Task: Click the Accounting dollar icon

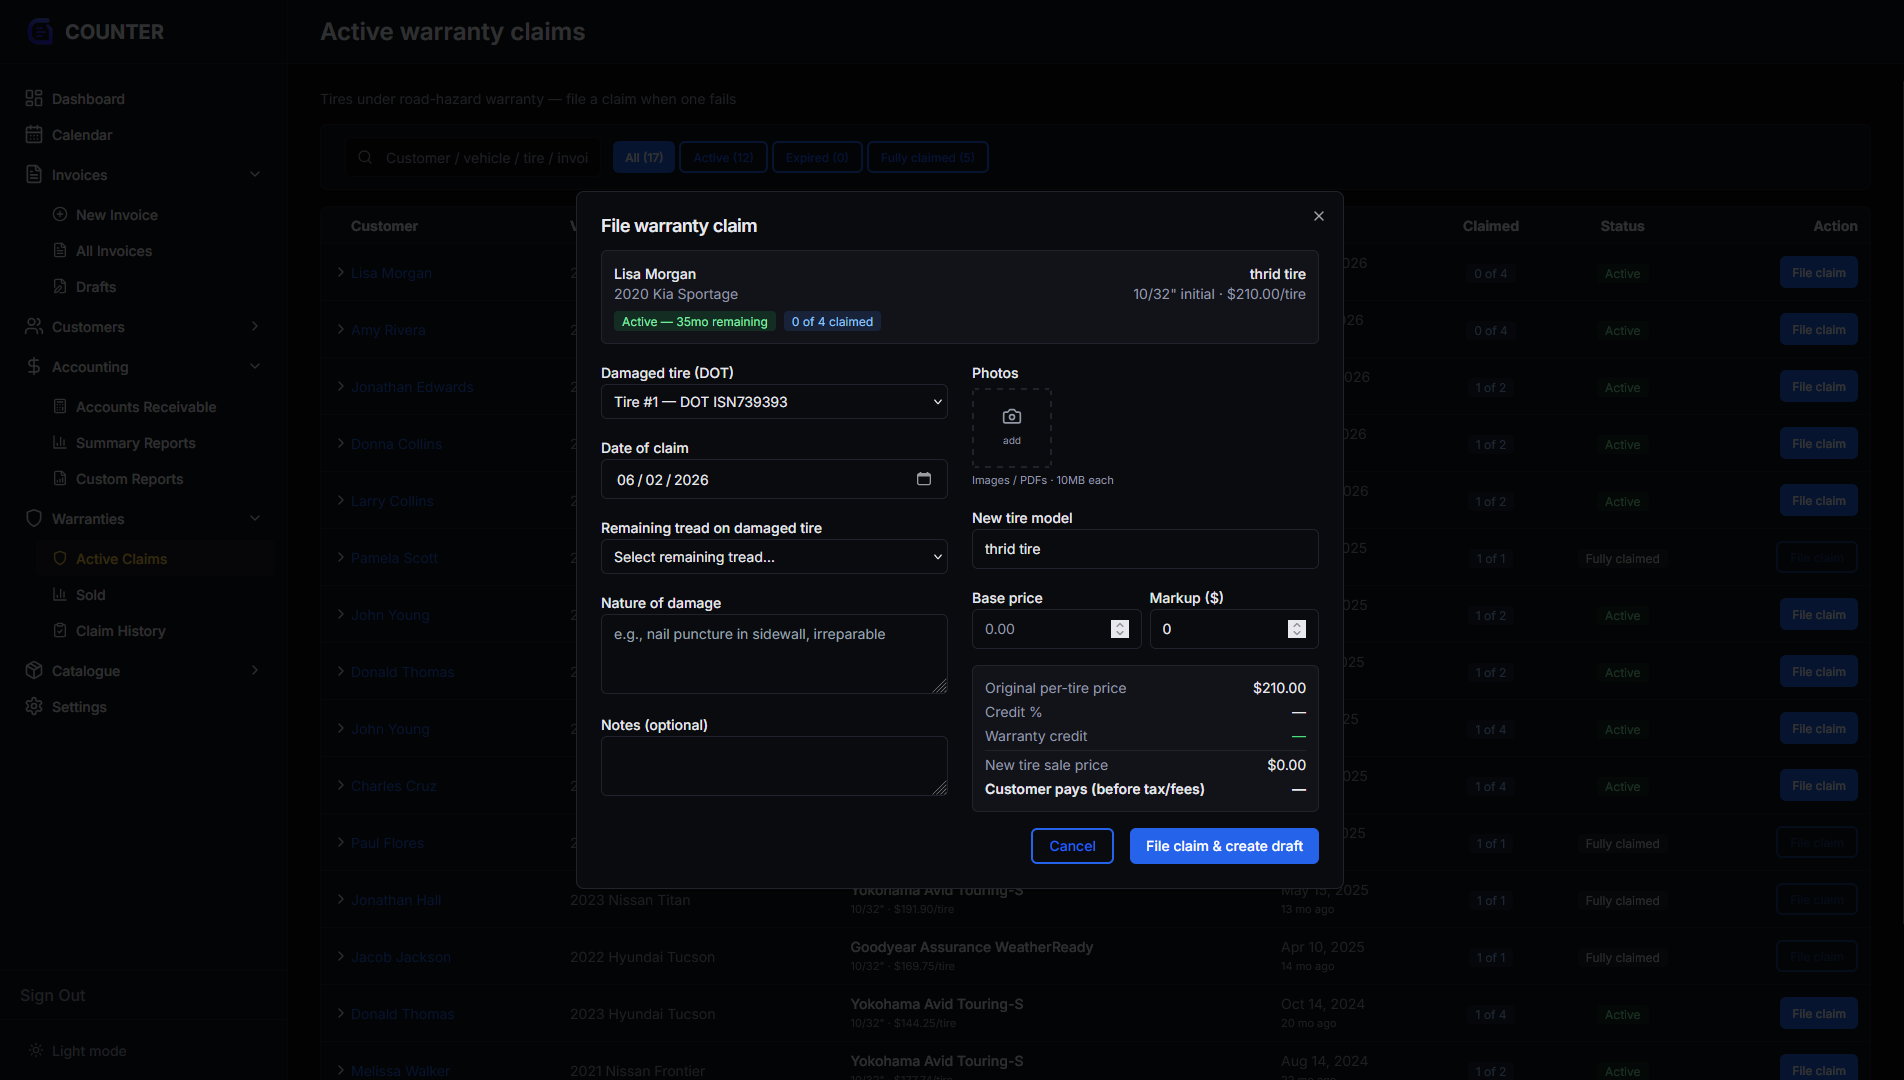Action: tap(34, 366)
